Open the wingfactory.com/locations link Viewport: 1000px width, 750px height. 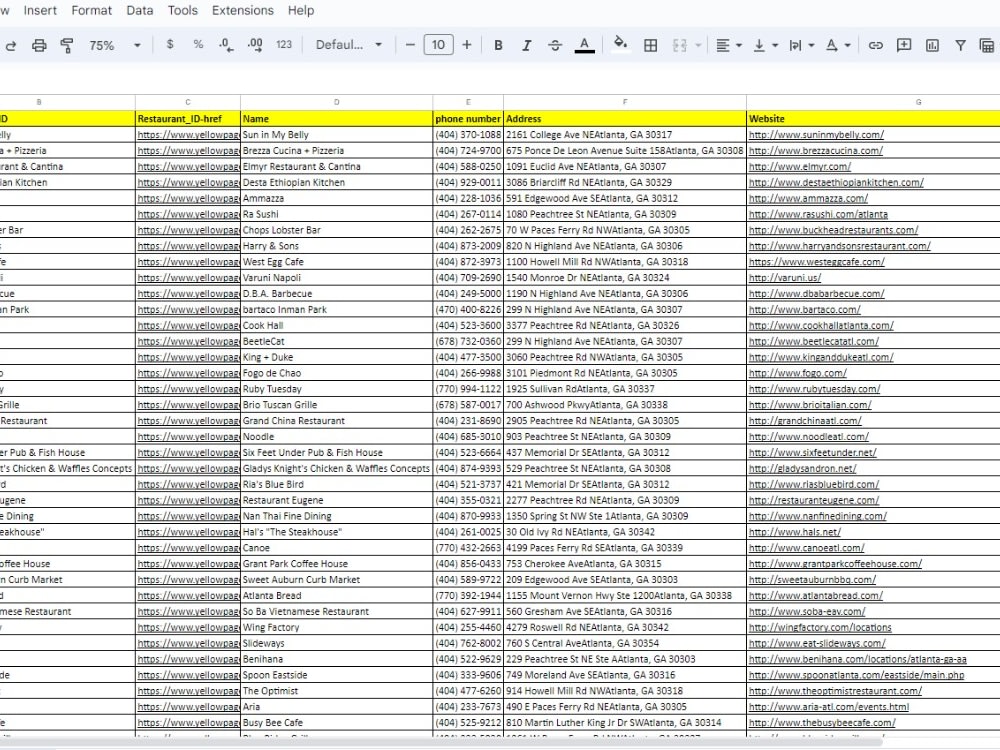tap(820, 628)
